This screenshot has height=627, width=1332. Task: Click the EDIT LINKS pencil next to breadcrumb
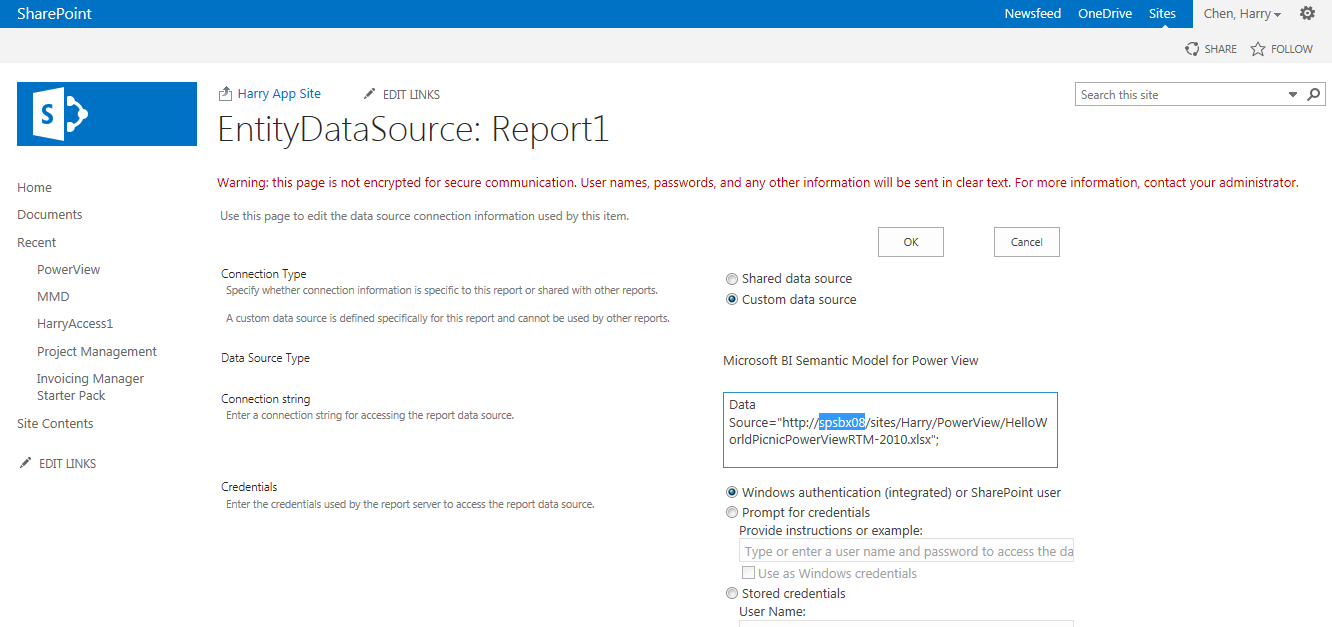(369, 93)
